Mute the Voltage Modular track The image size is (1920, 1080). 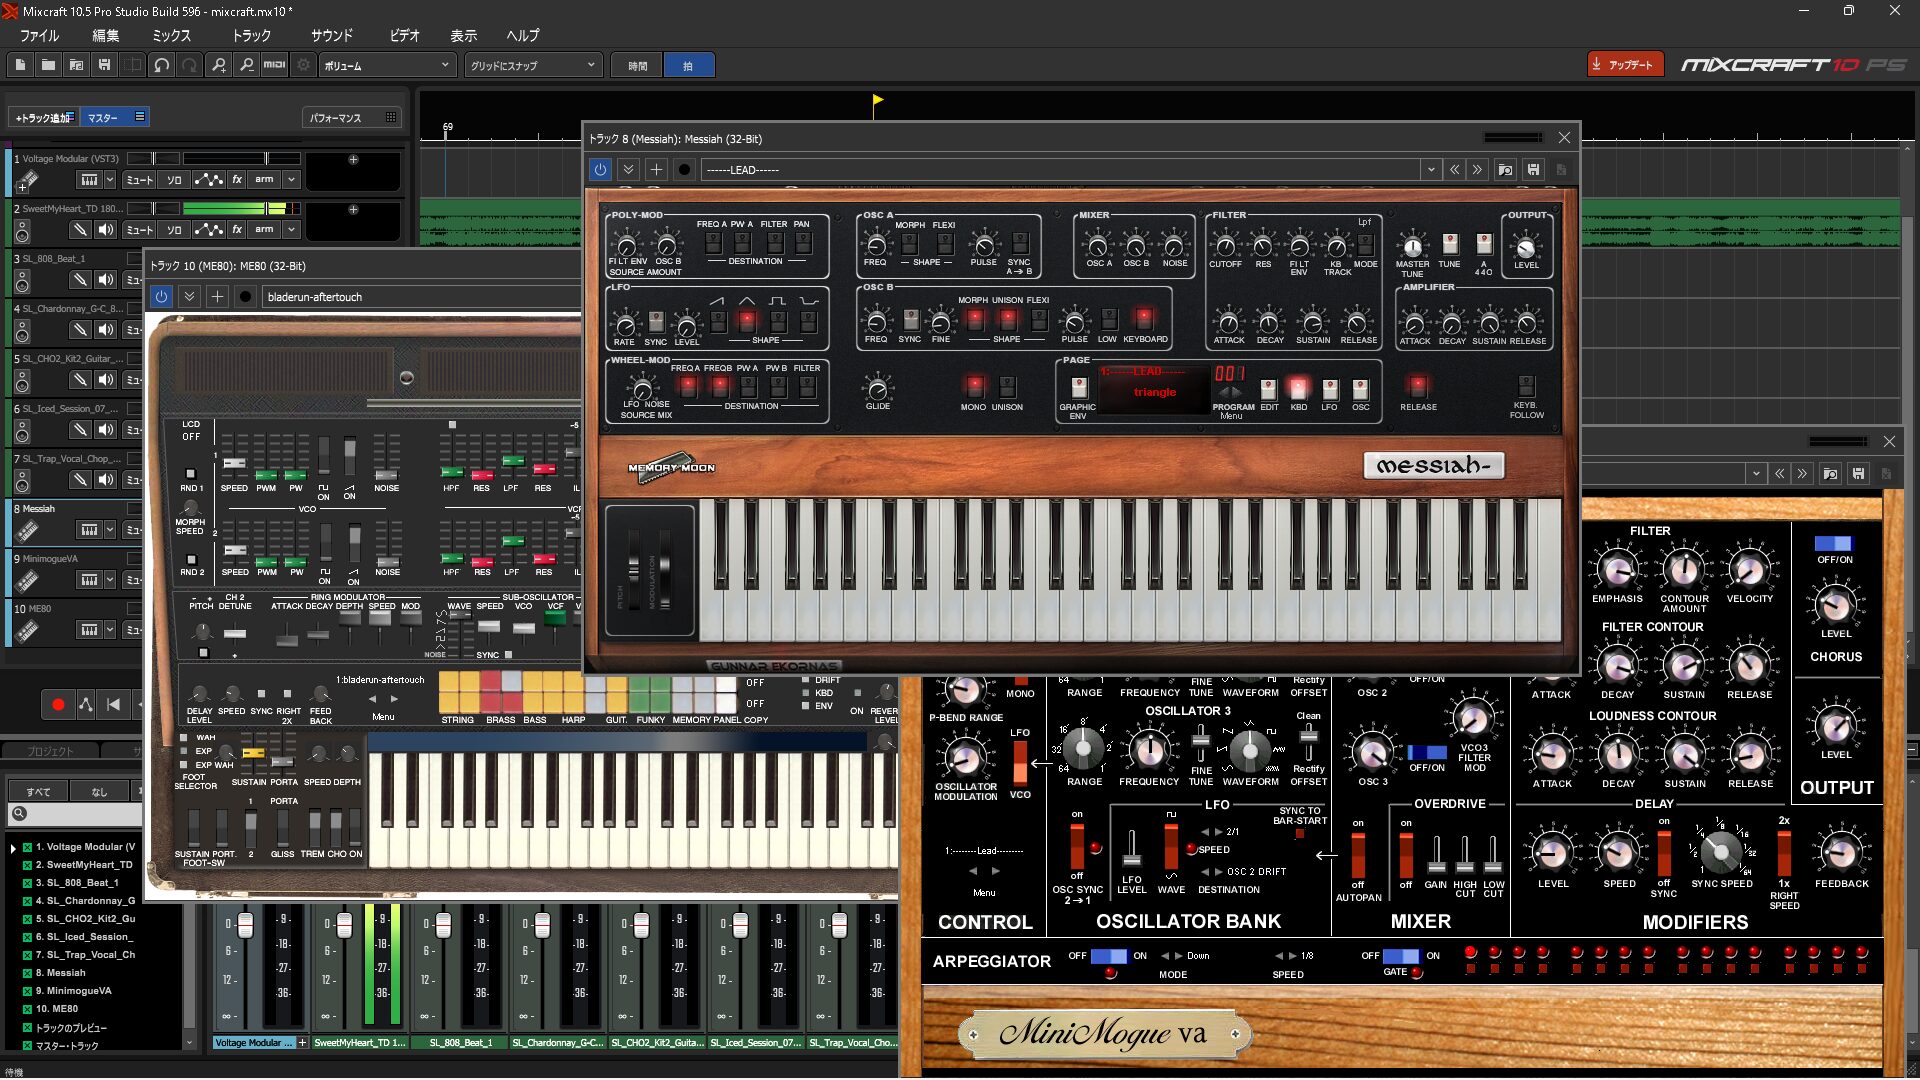pyautogui.click(x=139, y=180)
